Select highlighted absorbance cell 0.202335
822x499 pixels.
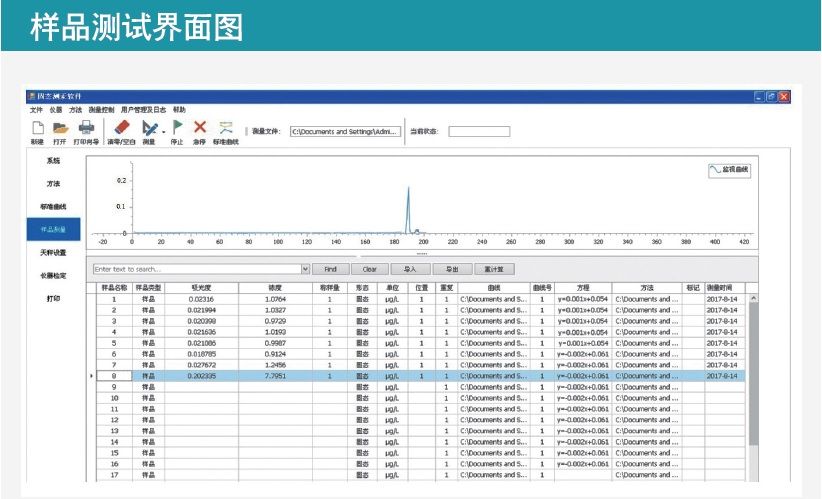pos(201,376)
